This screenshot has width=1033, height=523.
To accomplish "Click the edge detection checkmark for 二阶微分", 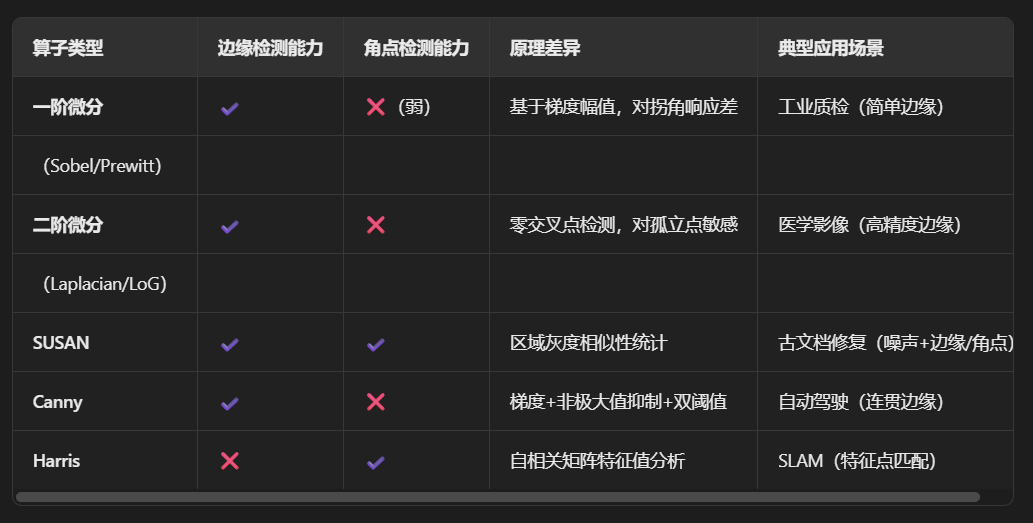I will click(230, 226).
